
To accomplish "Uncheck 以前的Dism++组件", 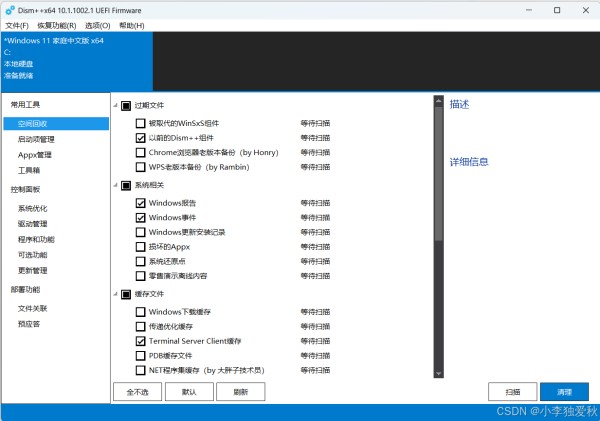I will pos(140,138).
